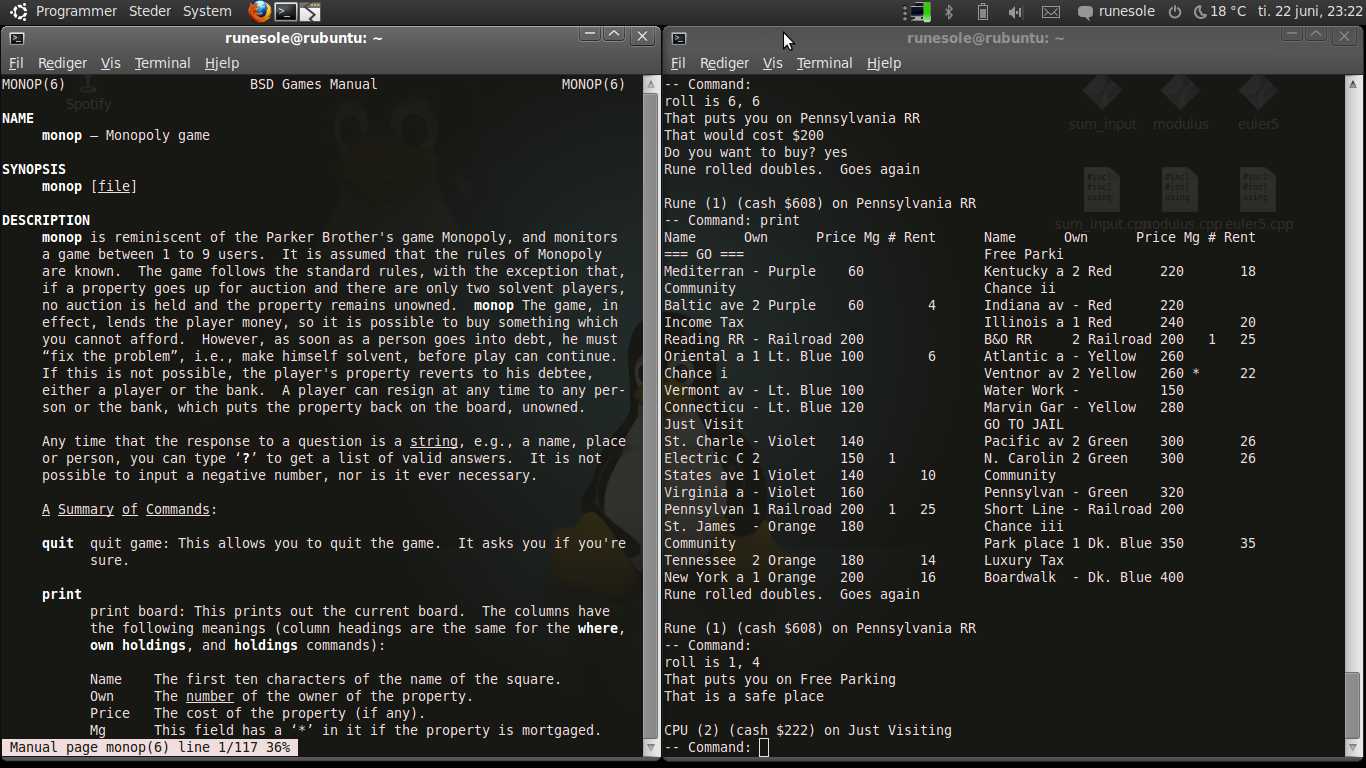
Task: Click the 'Manual page monop(6)' status line
Action: 149,747
